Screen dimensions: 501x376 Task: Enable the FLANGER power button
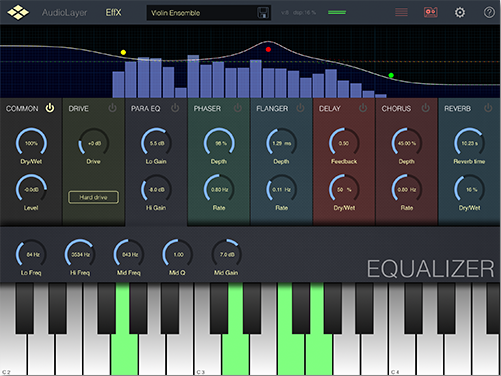click(300, 108)
